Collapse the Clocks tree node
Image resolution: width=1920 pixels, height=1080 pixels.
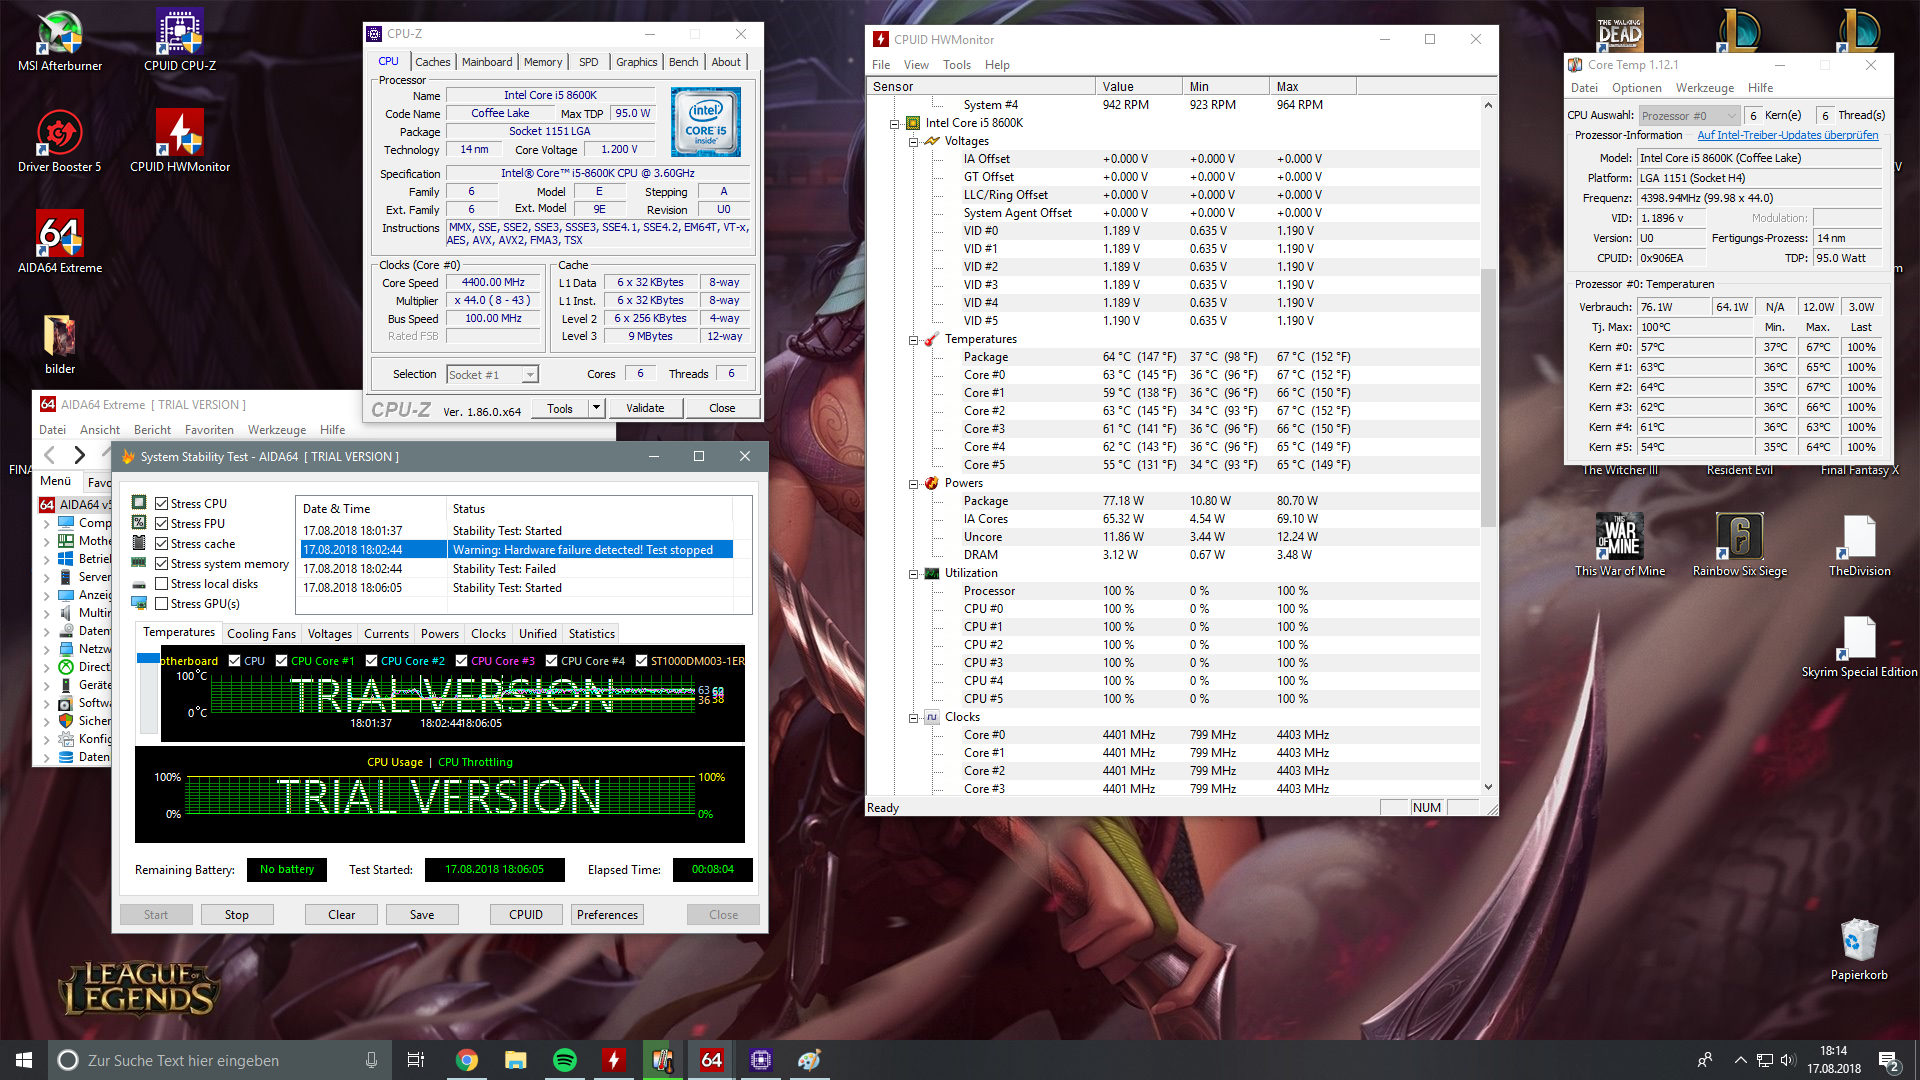pyautogui.click(x=913, y=718)
